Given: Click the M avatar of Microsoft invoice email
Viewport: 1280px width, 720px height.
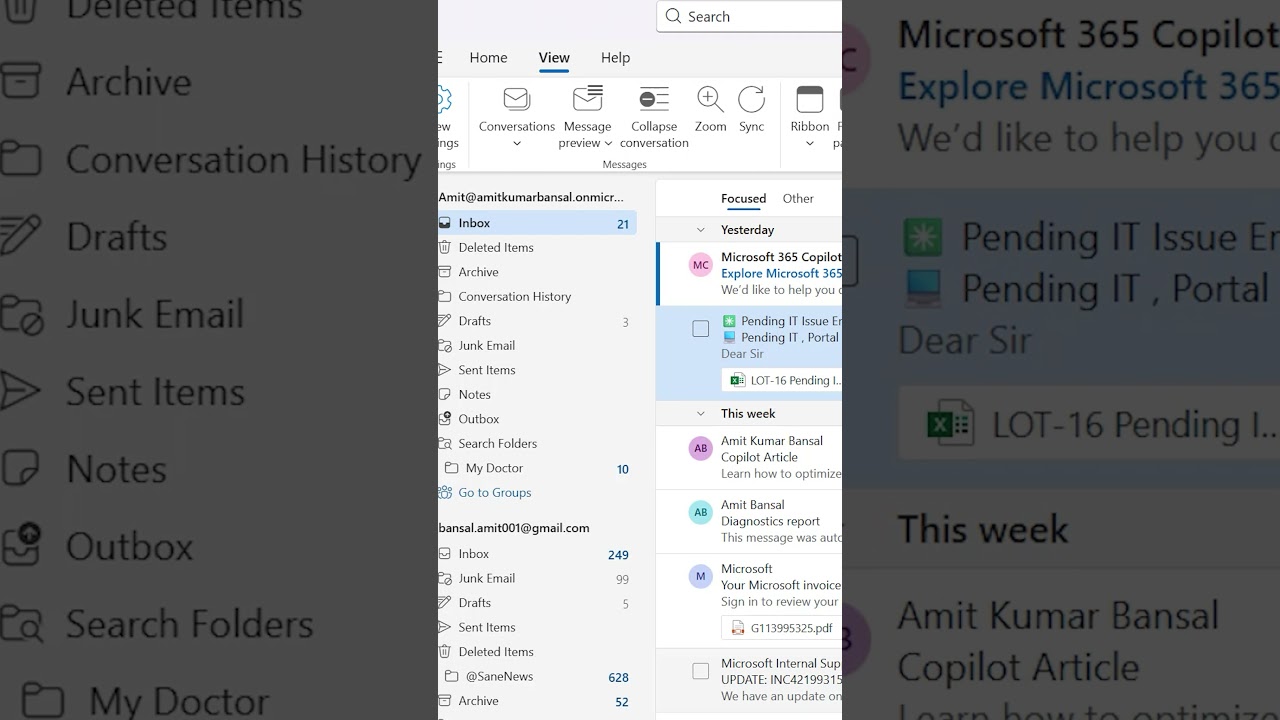Looking at the screenshot, I should pos(701,576).
